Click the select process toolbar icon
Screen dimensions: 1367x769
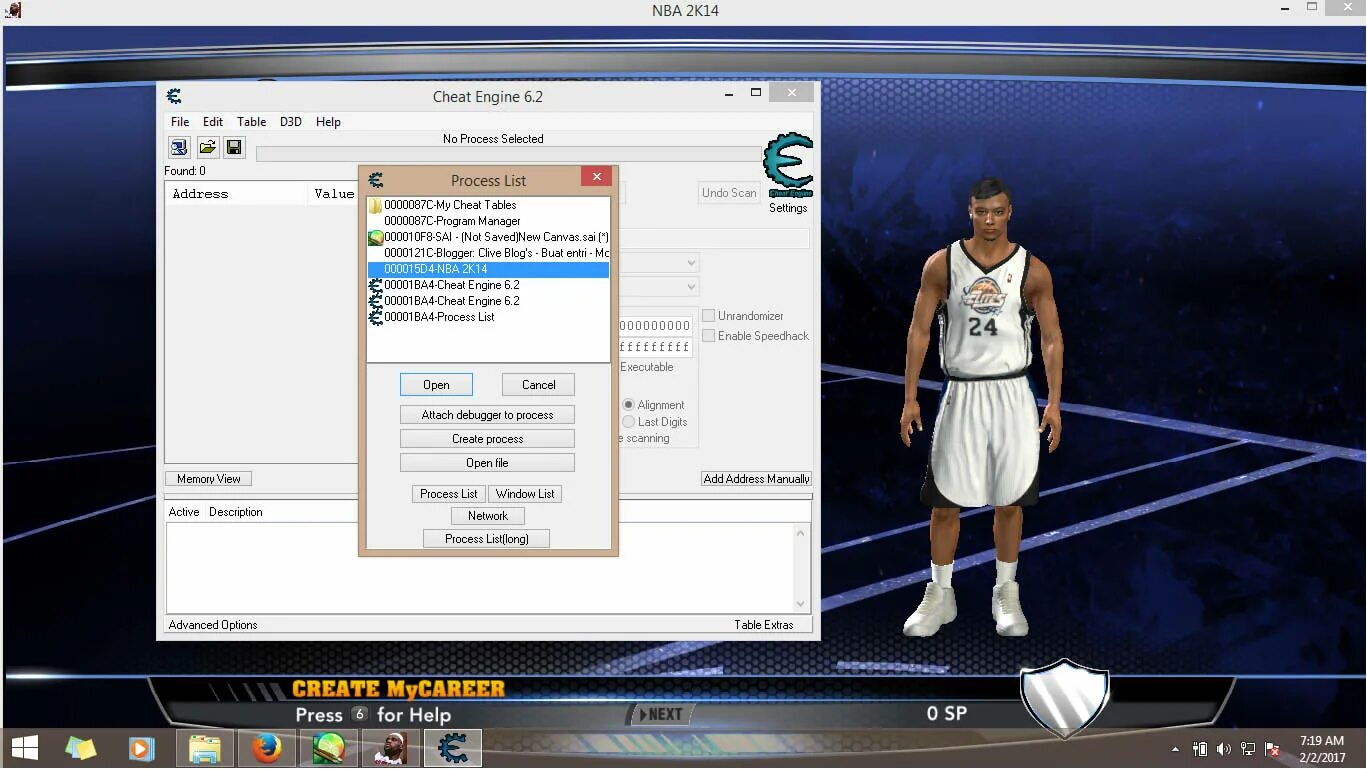tap(179, 148)
